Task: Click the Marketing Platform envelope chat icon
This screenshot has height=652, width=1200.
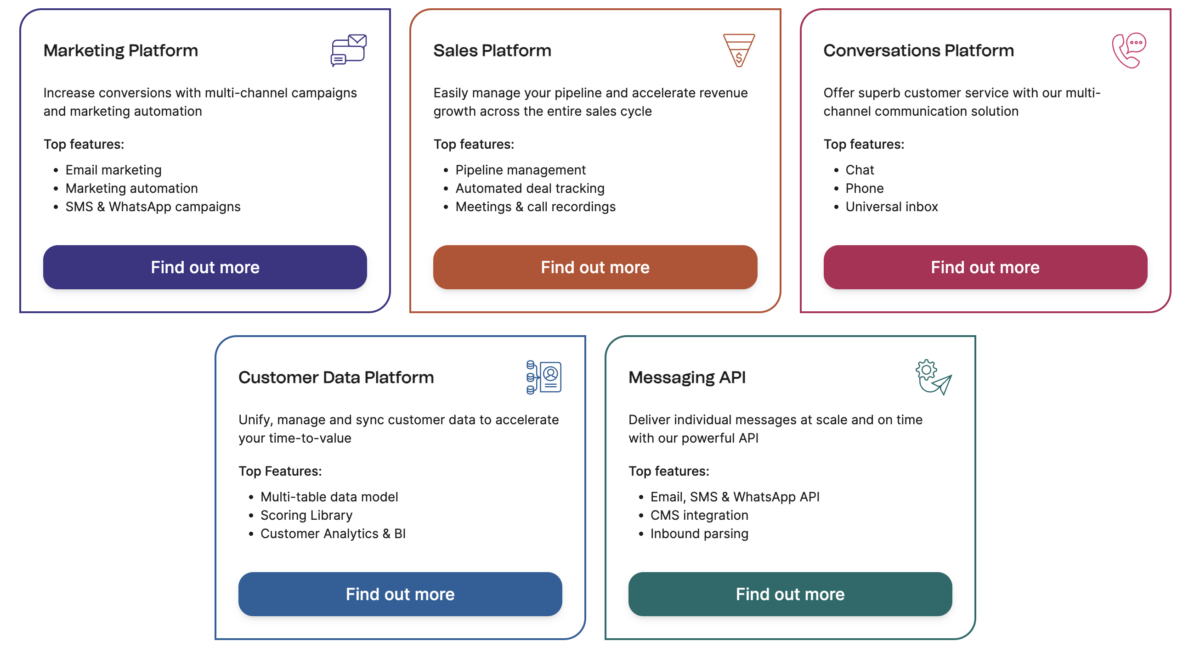Action: point(349,50)
